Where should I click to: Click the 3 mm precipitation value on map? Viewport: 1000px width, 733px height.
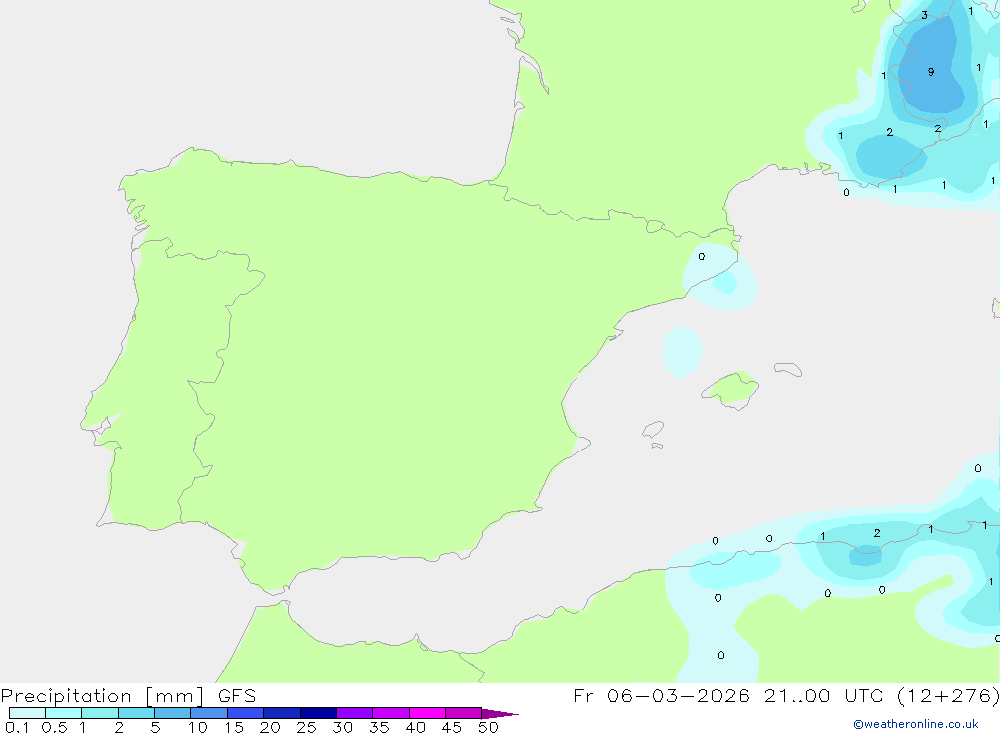tap(924, 15)
